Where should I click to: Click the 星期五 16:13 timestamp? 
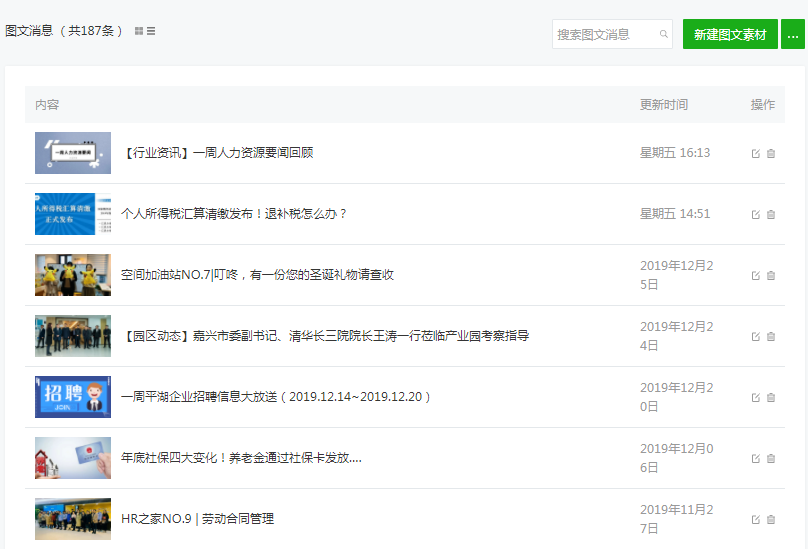click(x=675, y=153)
